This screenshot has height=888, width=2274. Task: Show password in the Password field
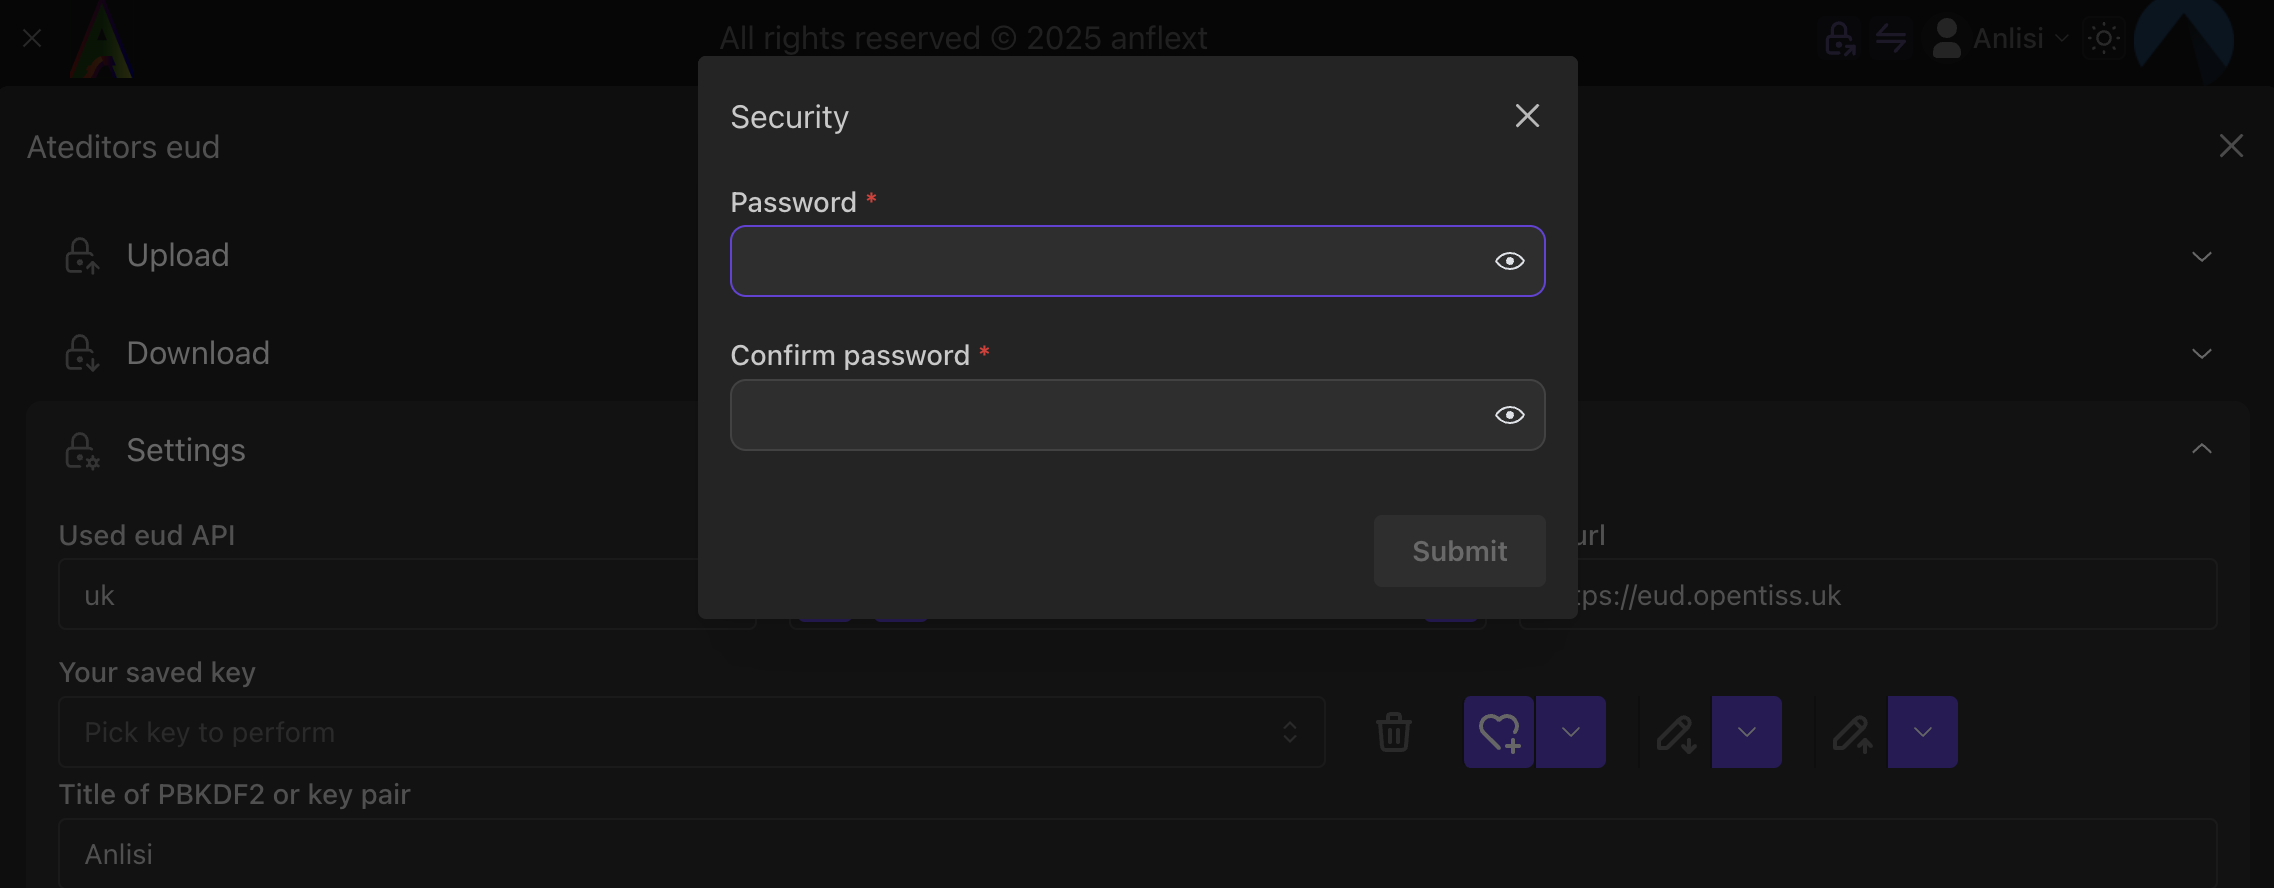coord(1509,261)
